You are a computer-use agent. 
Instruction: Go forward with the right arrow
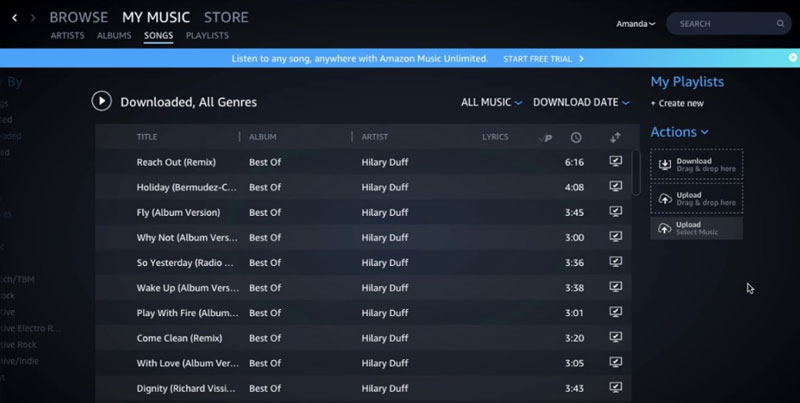click(x=33, y=18)
